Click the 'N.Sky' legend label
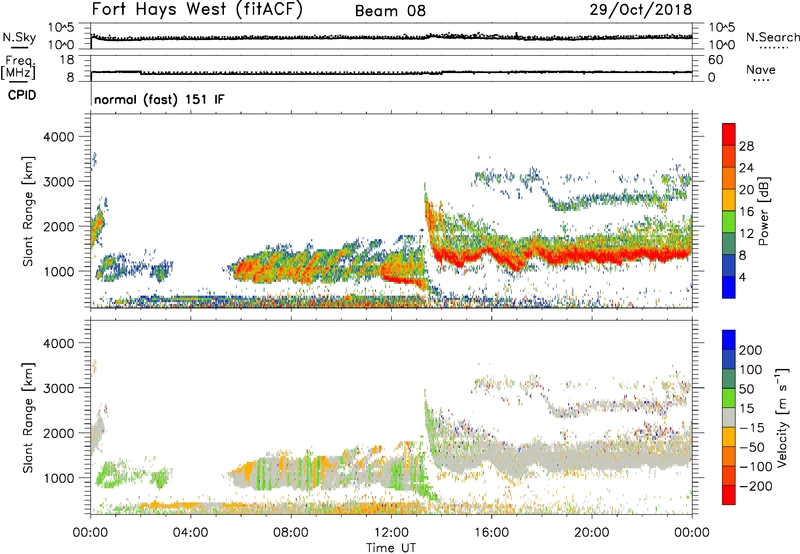Viewport: 800px width, 554px height. click(19, 37)
